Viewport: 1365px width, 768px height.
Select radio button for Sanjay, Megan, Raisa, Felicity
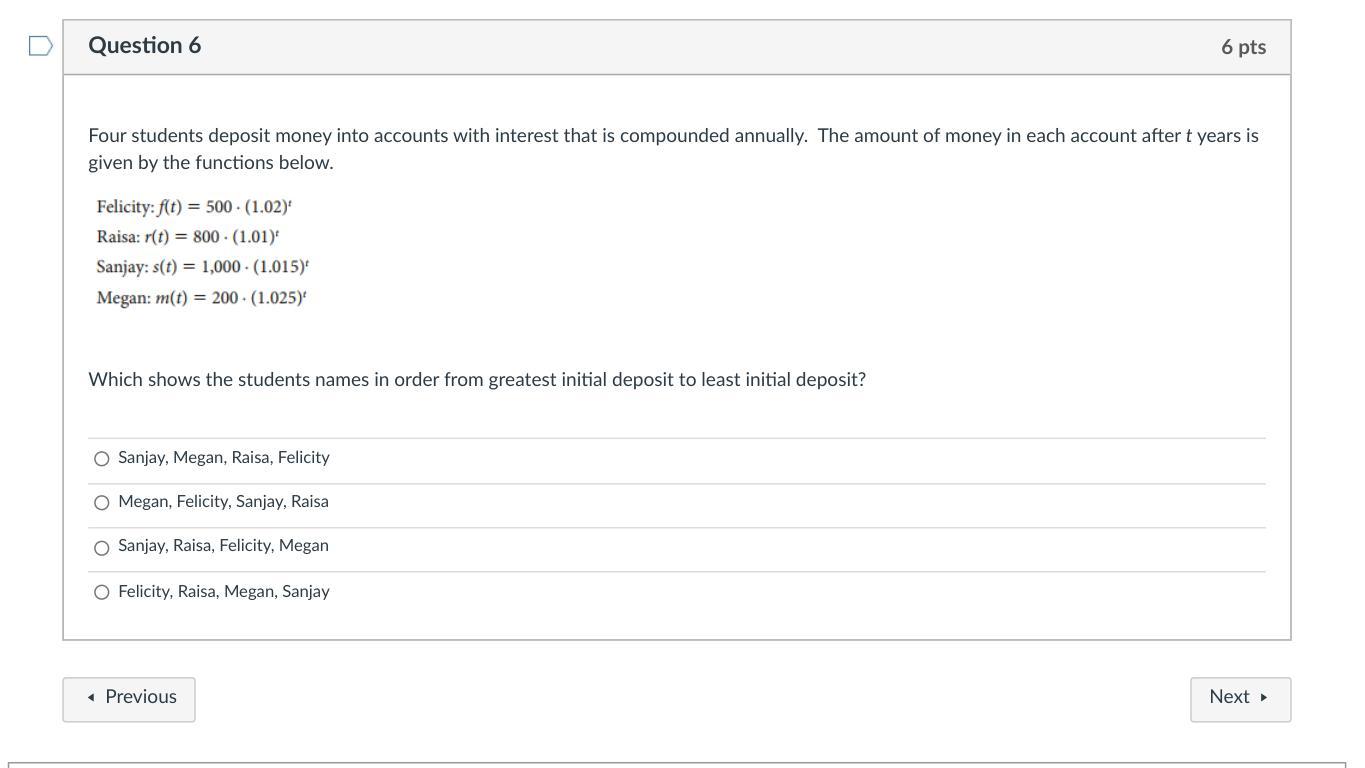coord(101,459)
